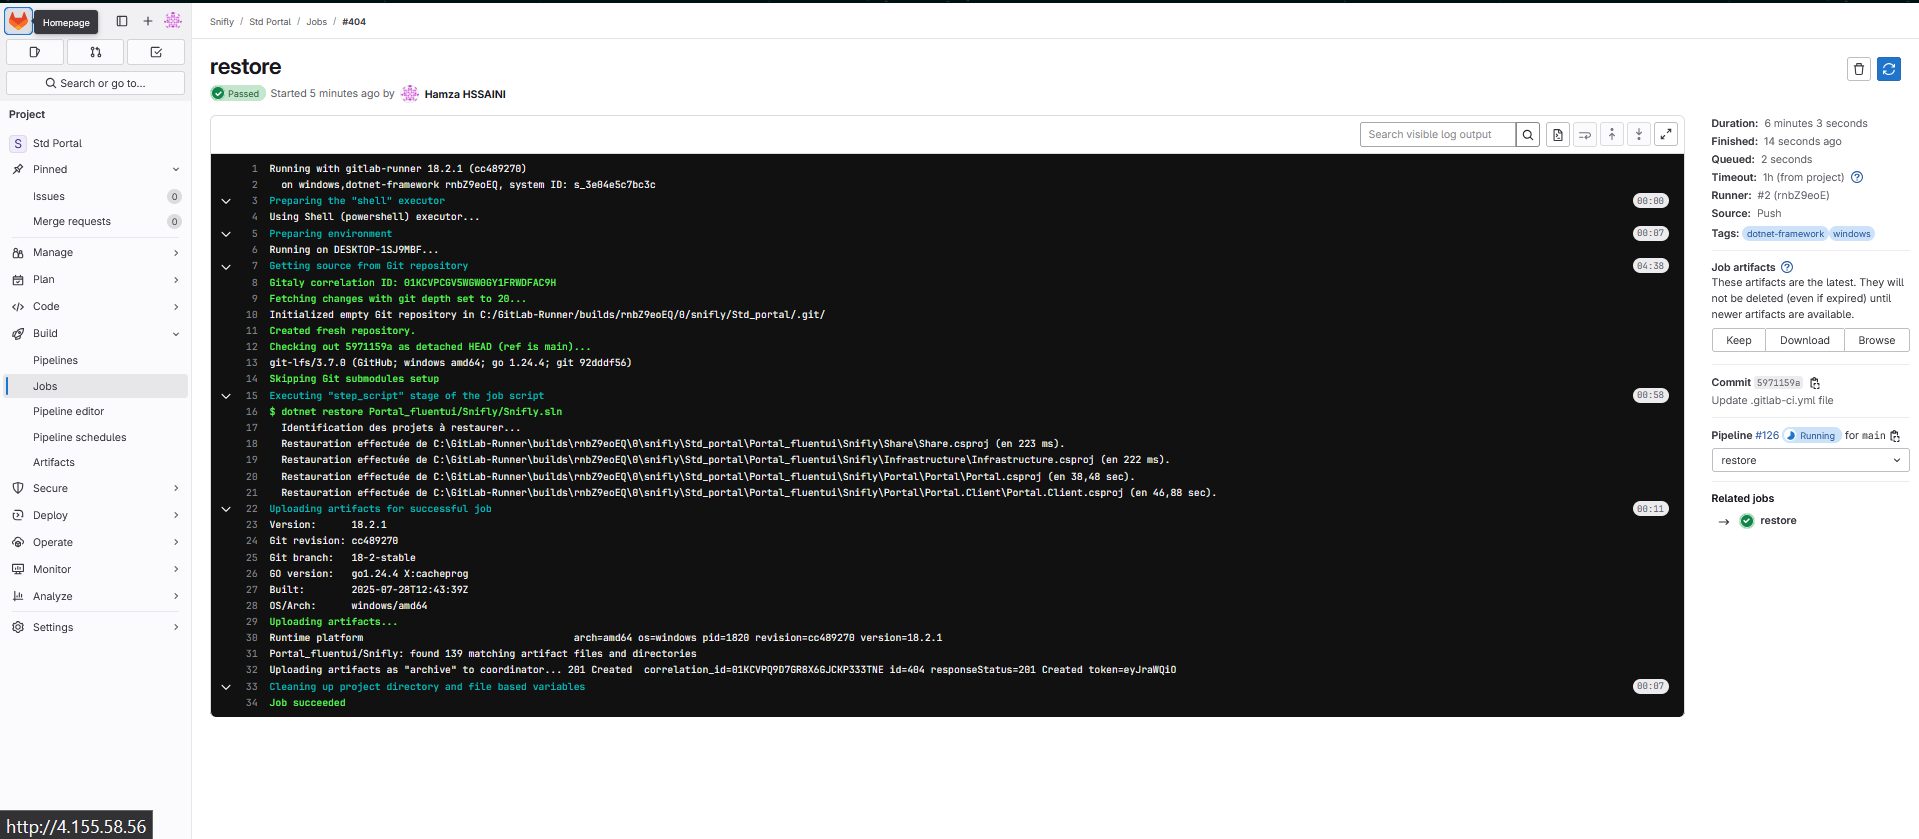Viewport: 1919px width, 839px height.
Task: Open the restore related job link
Action: click(1778, 521)
